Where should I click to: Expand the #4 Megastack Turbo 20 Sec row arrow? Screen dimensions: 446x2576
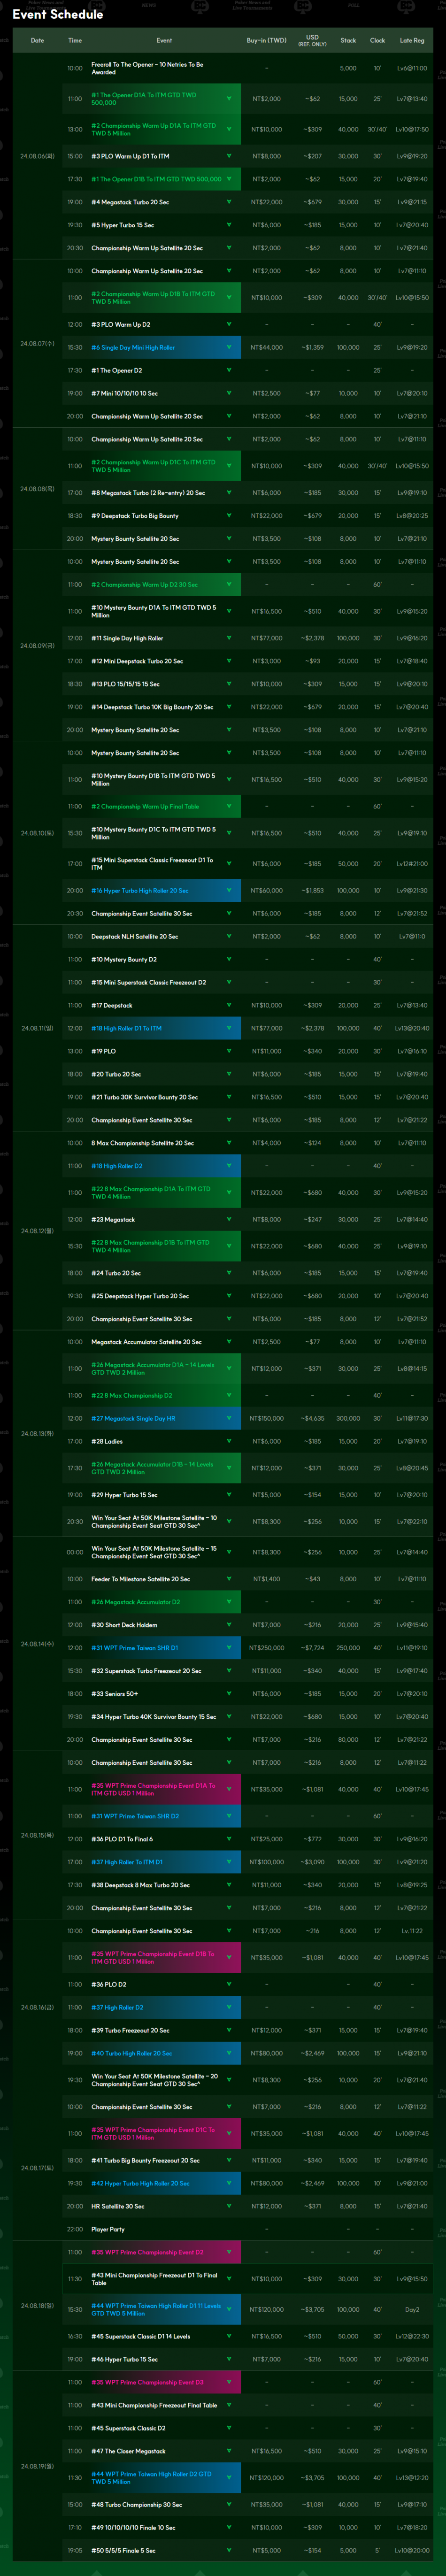pos(229,202)
